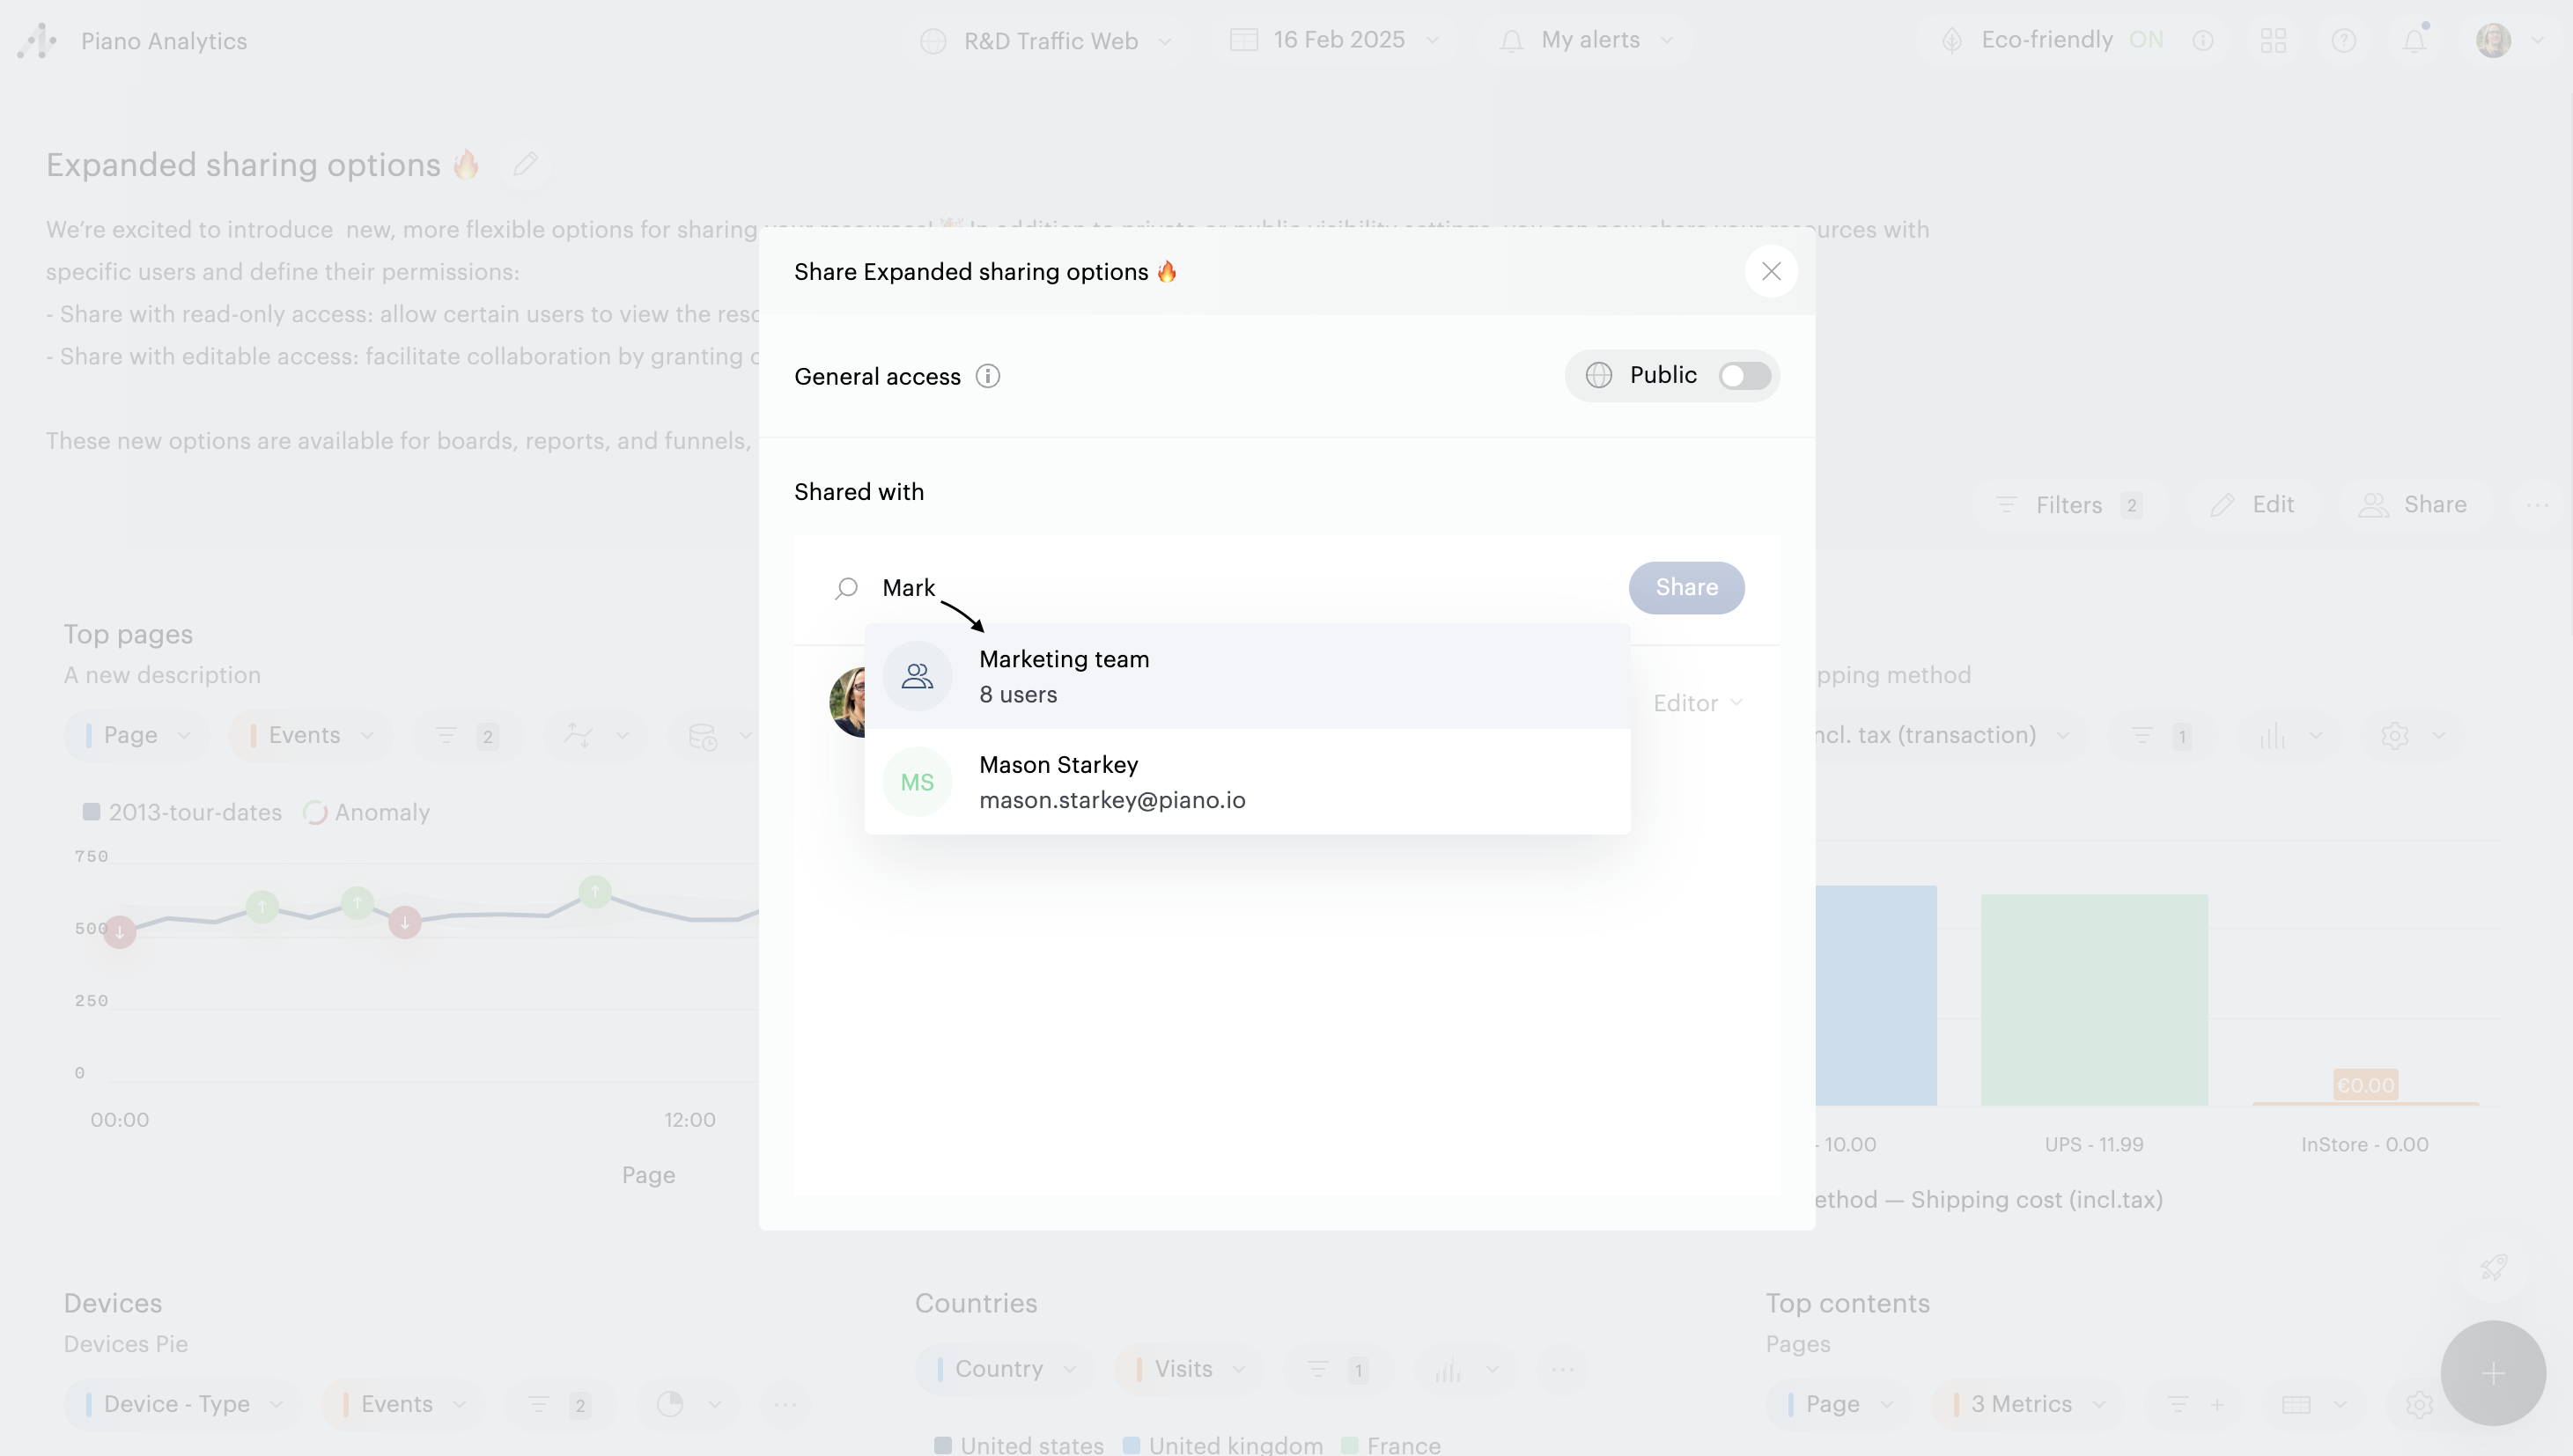2573x1456 pixels.
Task: Close the Share dialog
Action: point(1771,272)
